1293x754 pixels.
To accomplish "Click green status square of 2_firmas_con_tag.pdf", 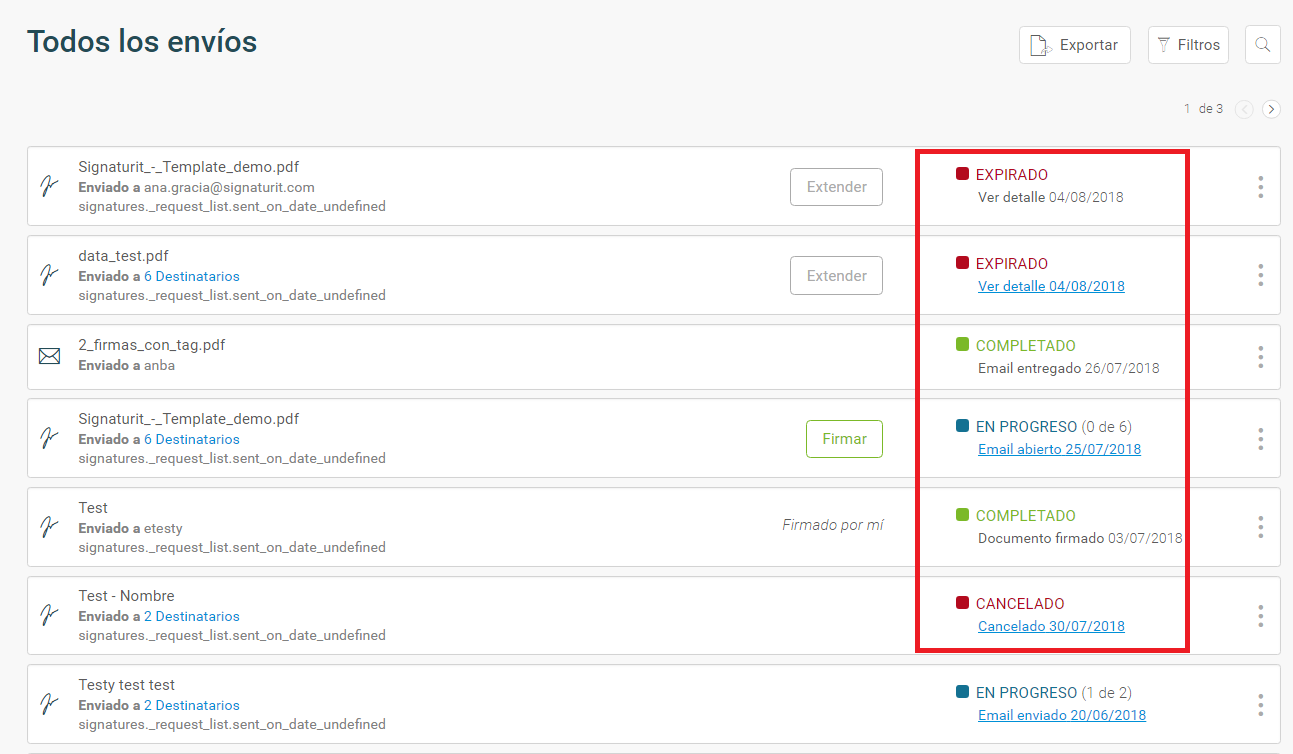I will 962,344.
